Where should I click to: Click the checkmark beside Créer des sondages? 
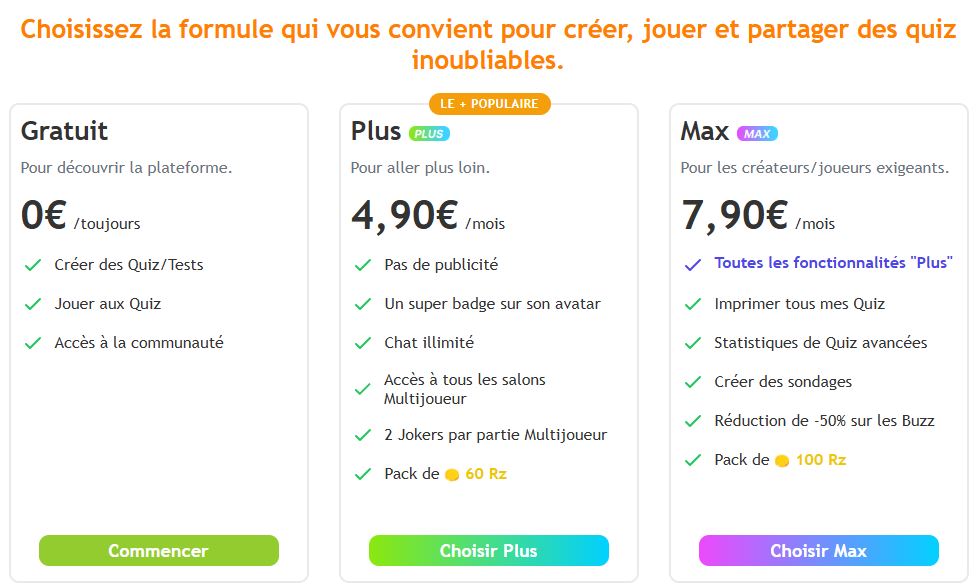[x=692, y=382]
